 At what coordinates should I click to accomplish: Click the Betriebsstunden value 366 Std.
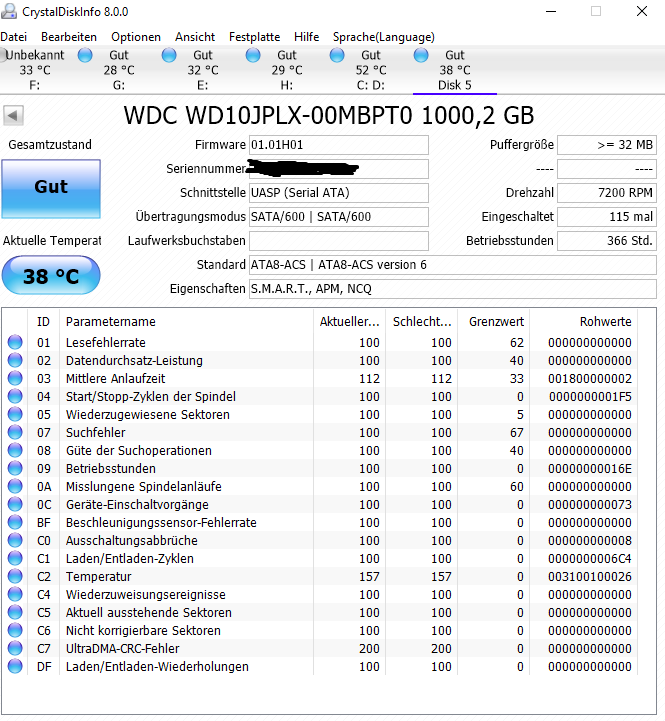607,240
